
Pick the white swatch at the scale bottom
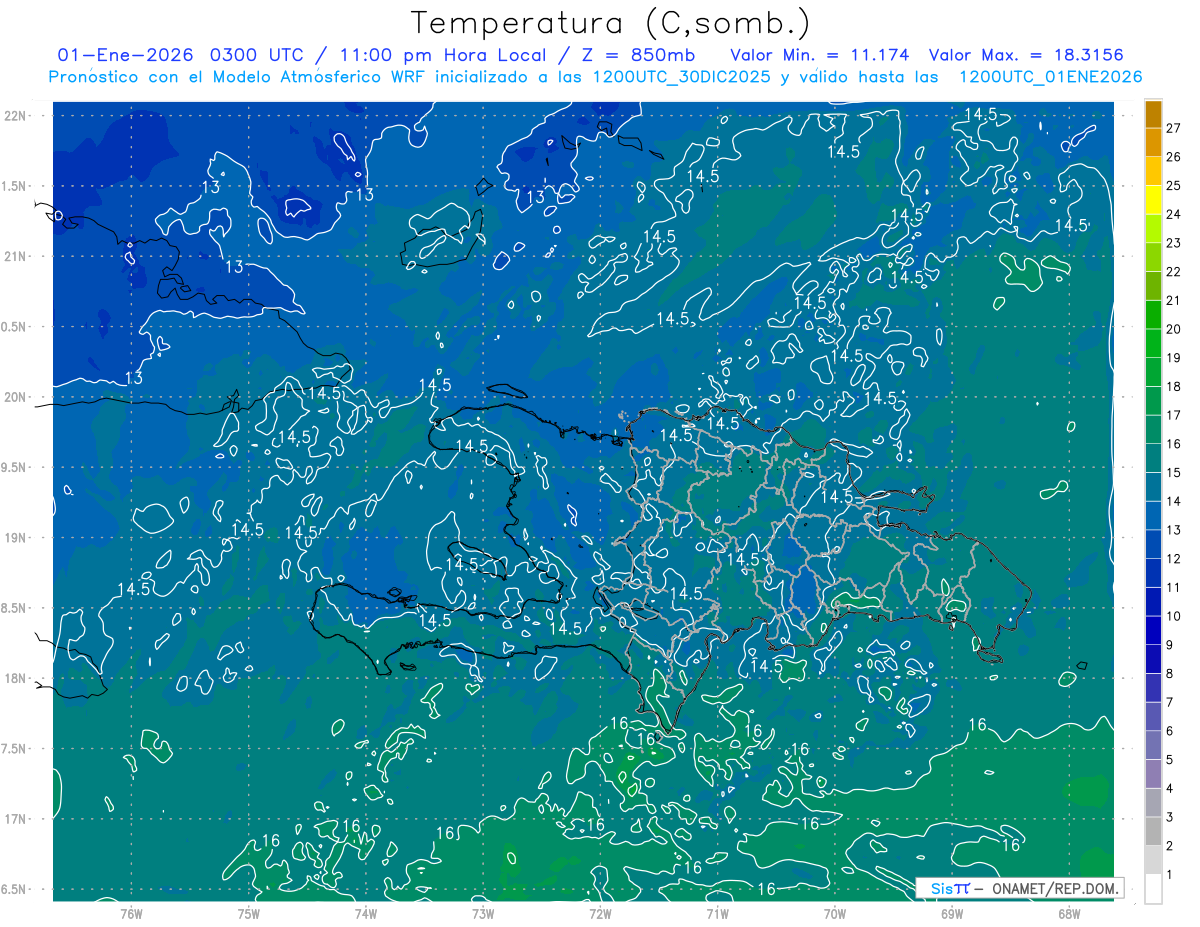coord(1153,889)
